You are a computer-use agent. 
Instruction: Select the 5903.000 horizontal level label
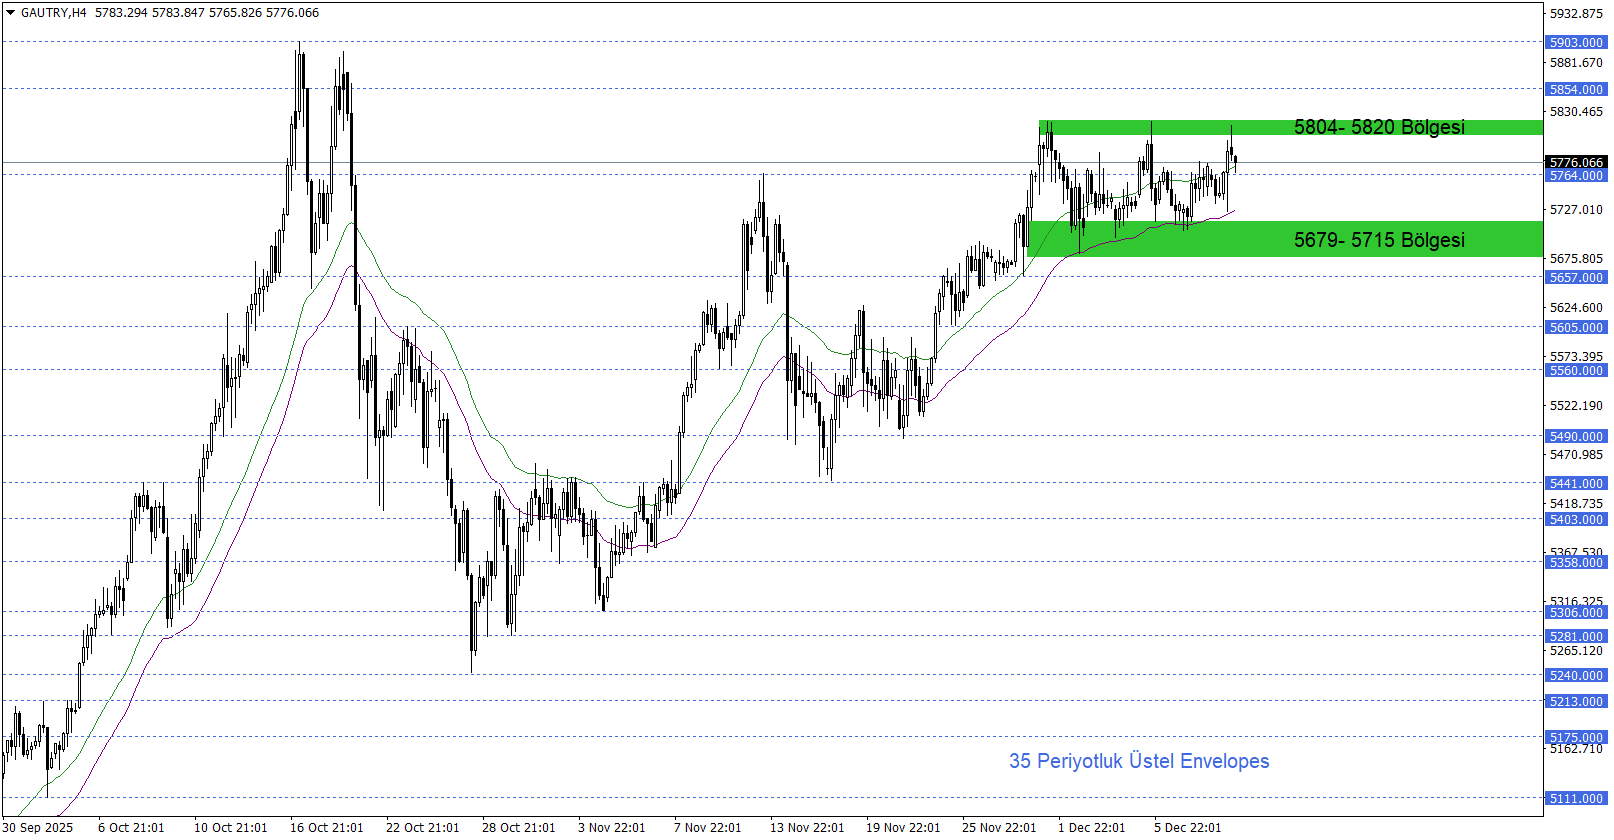pos(1576,42)
